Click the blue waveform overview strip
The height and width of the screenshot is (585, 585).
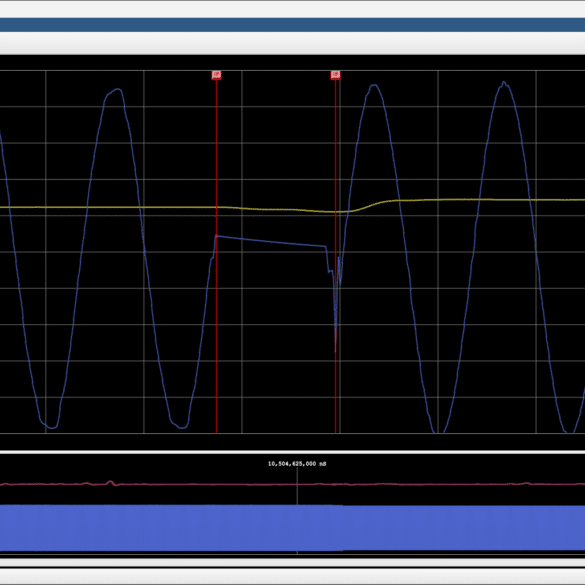pyautogui.click(x=292, y=528)
